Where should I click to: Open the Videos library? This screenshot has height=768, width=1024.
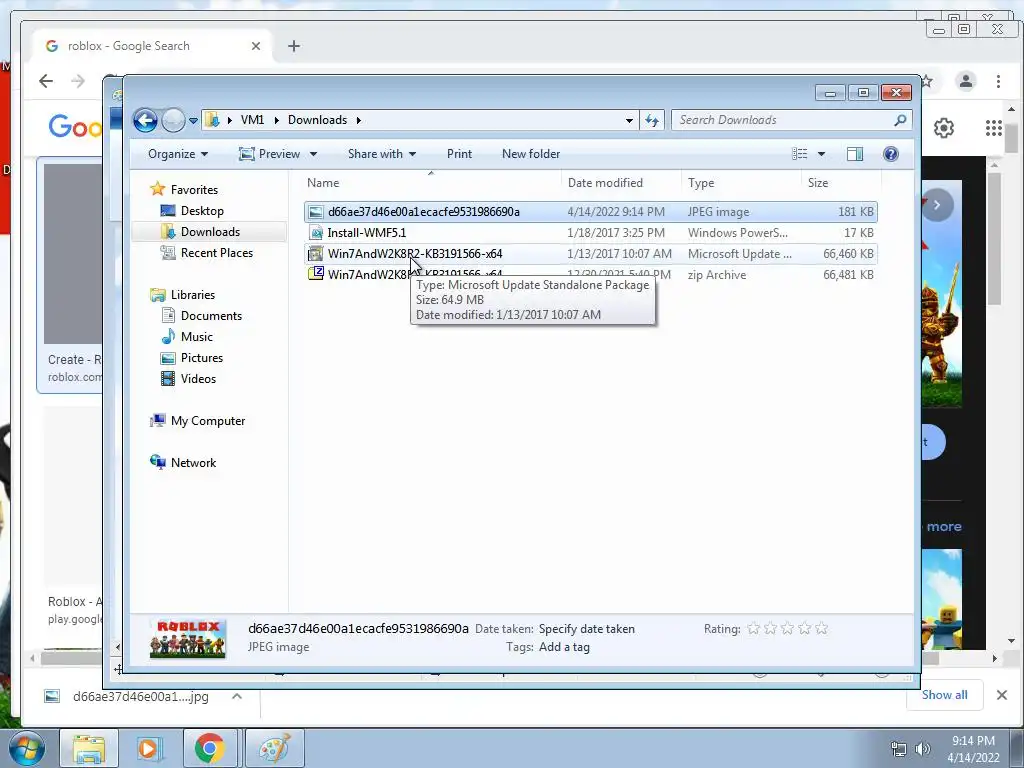click(188, 379)
